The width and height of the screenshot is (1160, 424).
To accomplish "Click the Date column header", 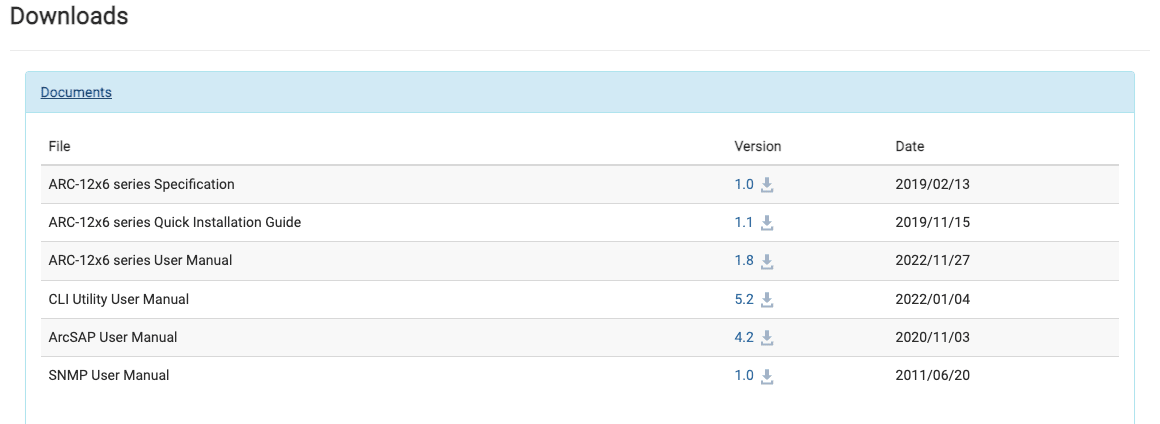I will pos(910,146).
